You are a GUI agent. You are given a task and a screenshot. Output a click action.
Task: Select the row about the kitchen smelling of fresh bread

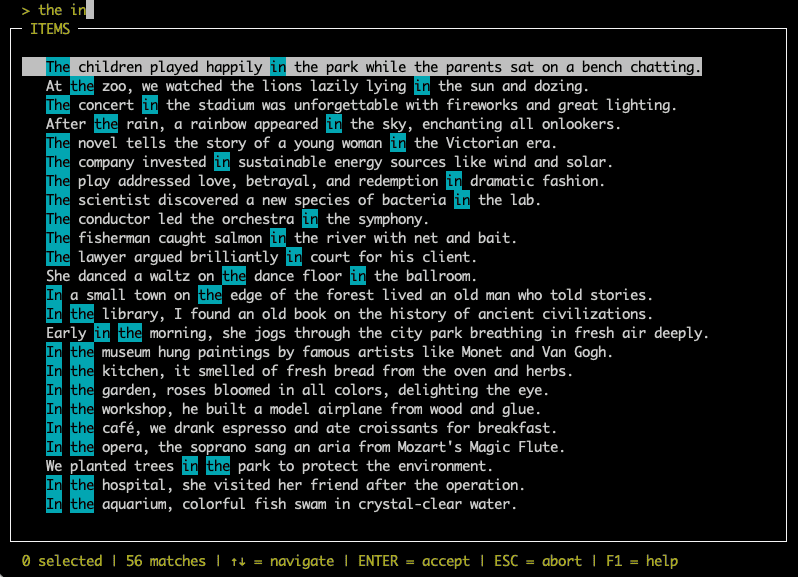tap(309, 371)
